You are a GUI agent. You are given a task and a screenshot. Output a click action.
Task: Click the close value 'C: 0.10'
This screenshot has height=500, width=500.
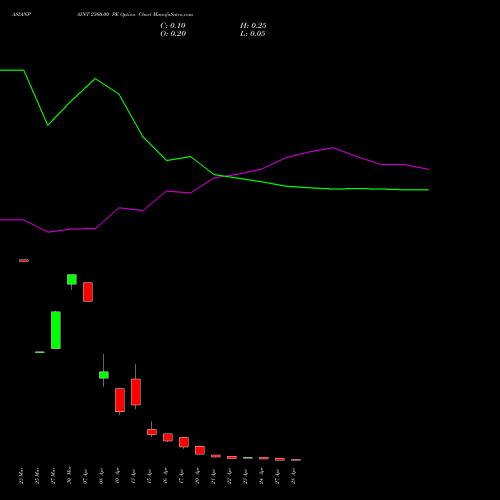coord(173,26)
